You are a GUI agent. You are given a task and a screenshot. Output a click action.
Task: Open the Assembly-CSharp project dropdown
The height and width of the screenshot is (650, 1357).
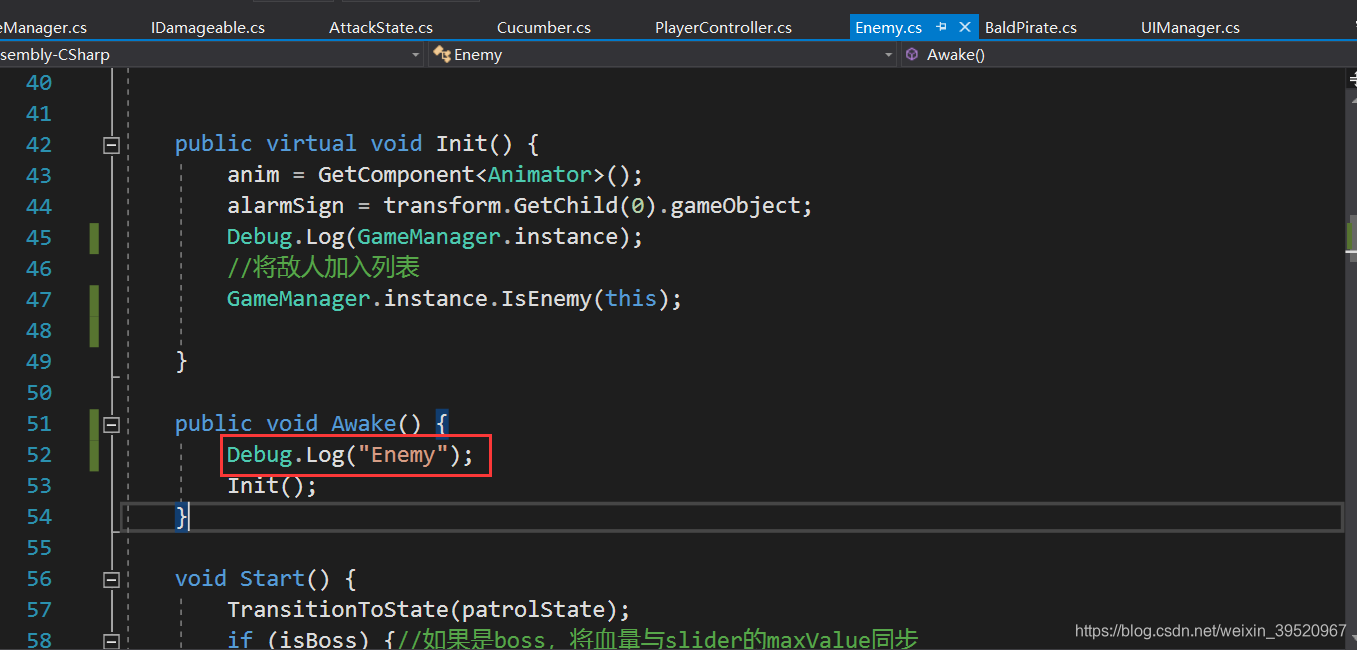click(416, 55)
